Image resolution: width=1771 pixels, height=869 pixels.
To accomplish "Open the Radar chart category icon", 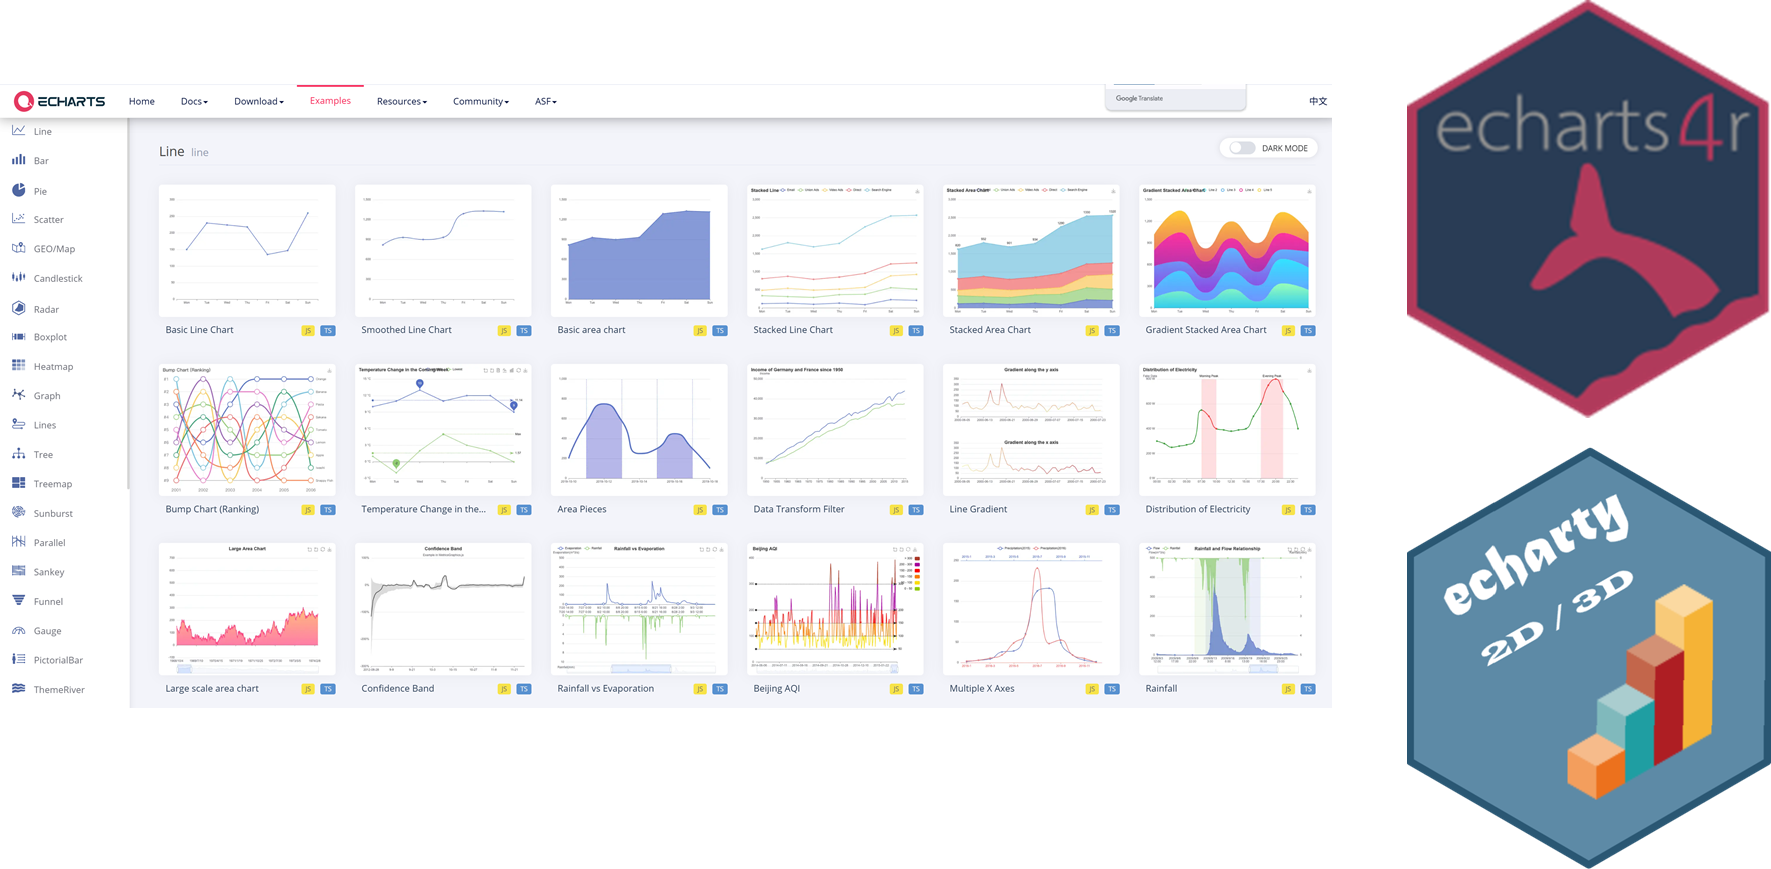I will tap(19, 309).
